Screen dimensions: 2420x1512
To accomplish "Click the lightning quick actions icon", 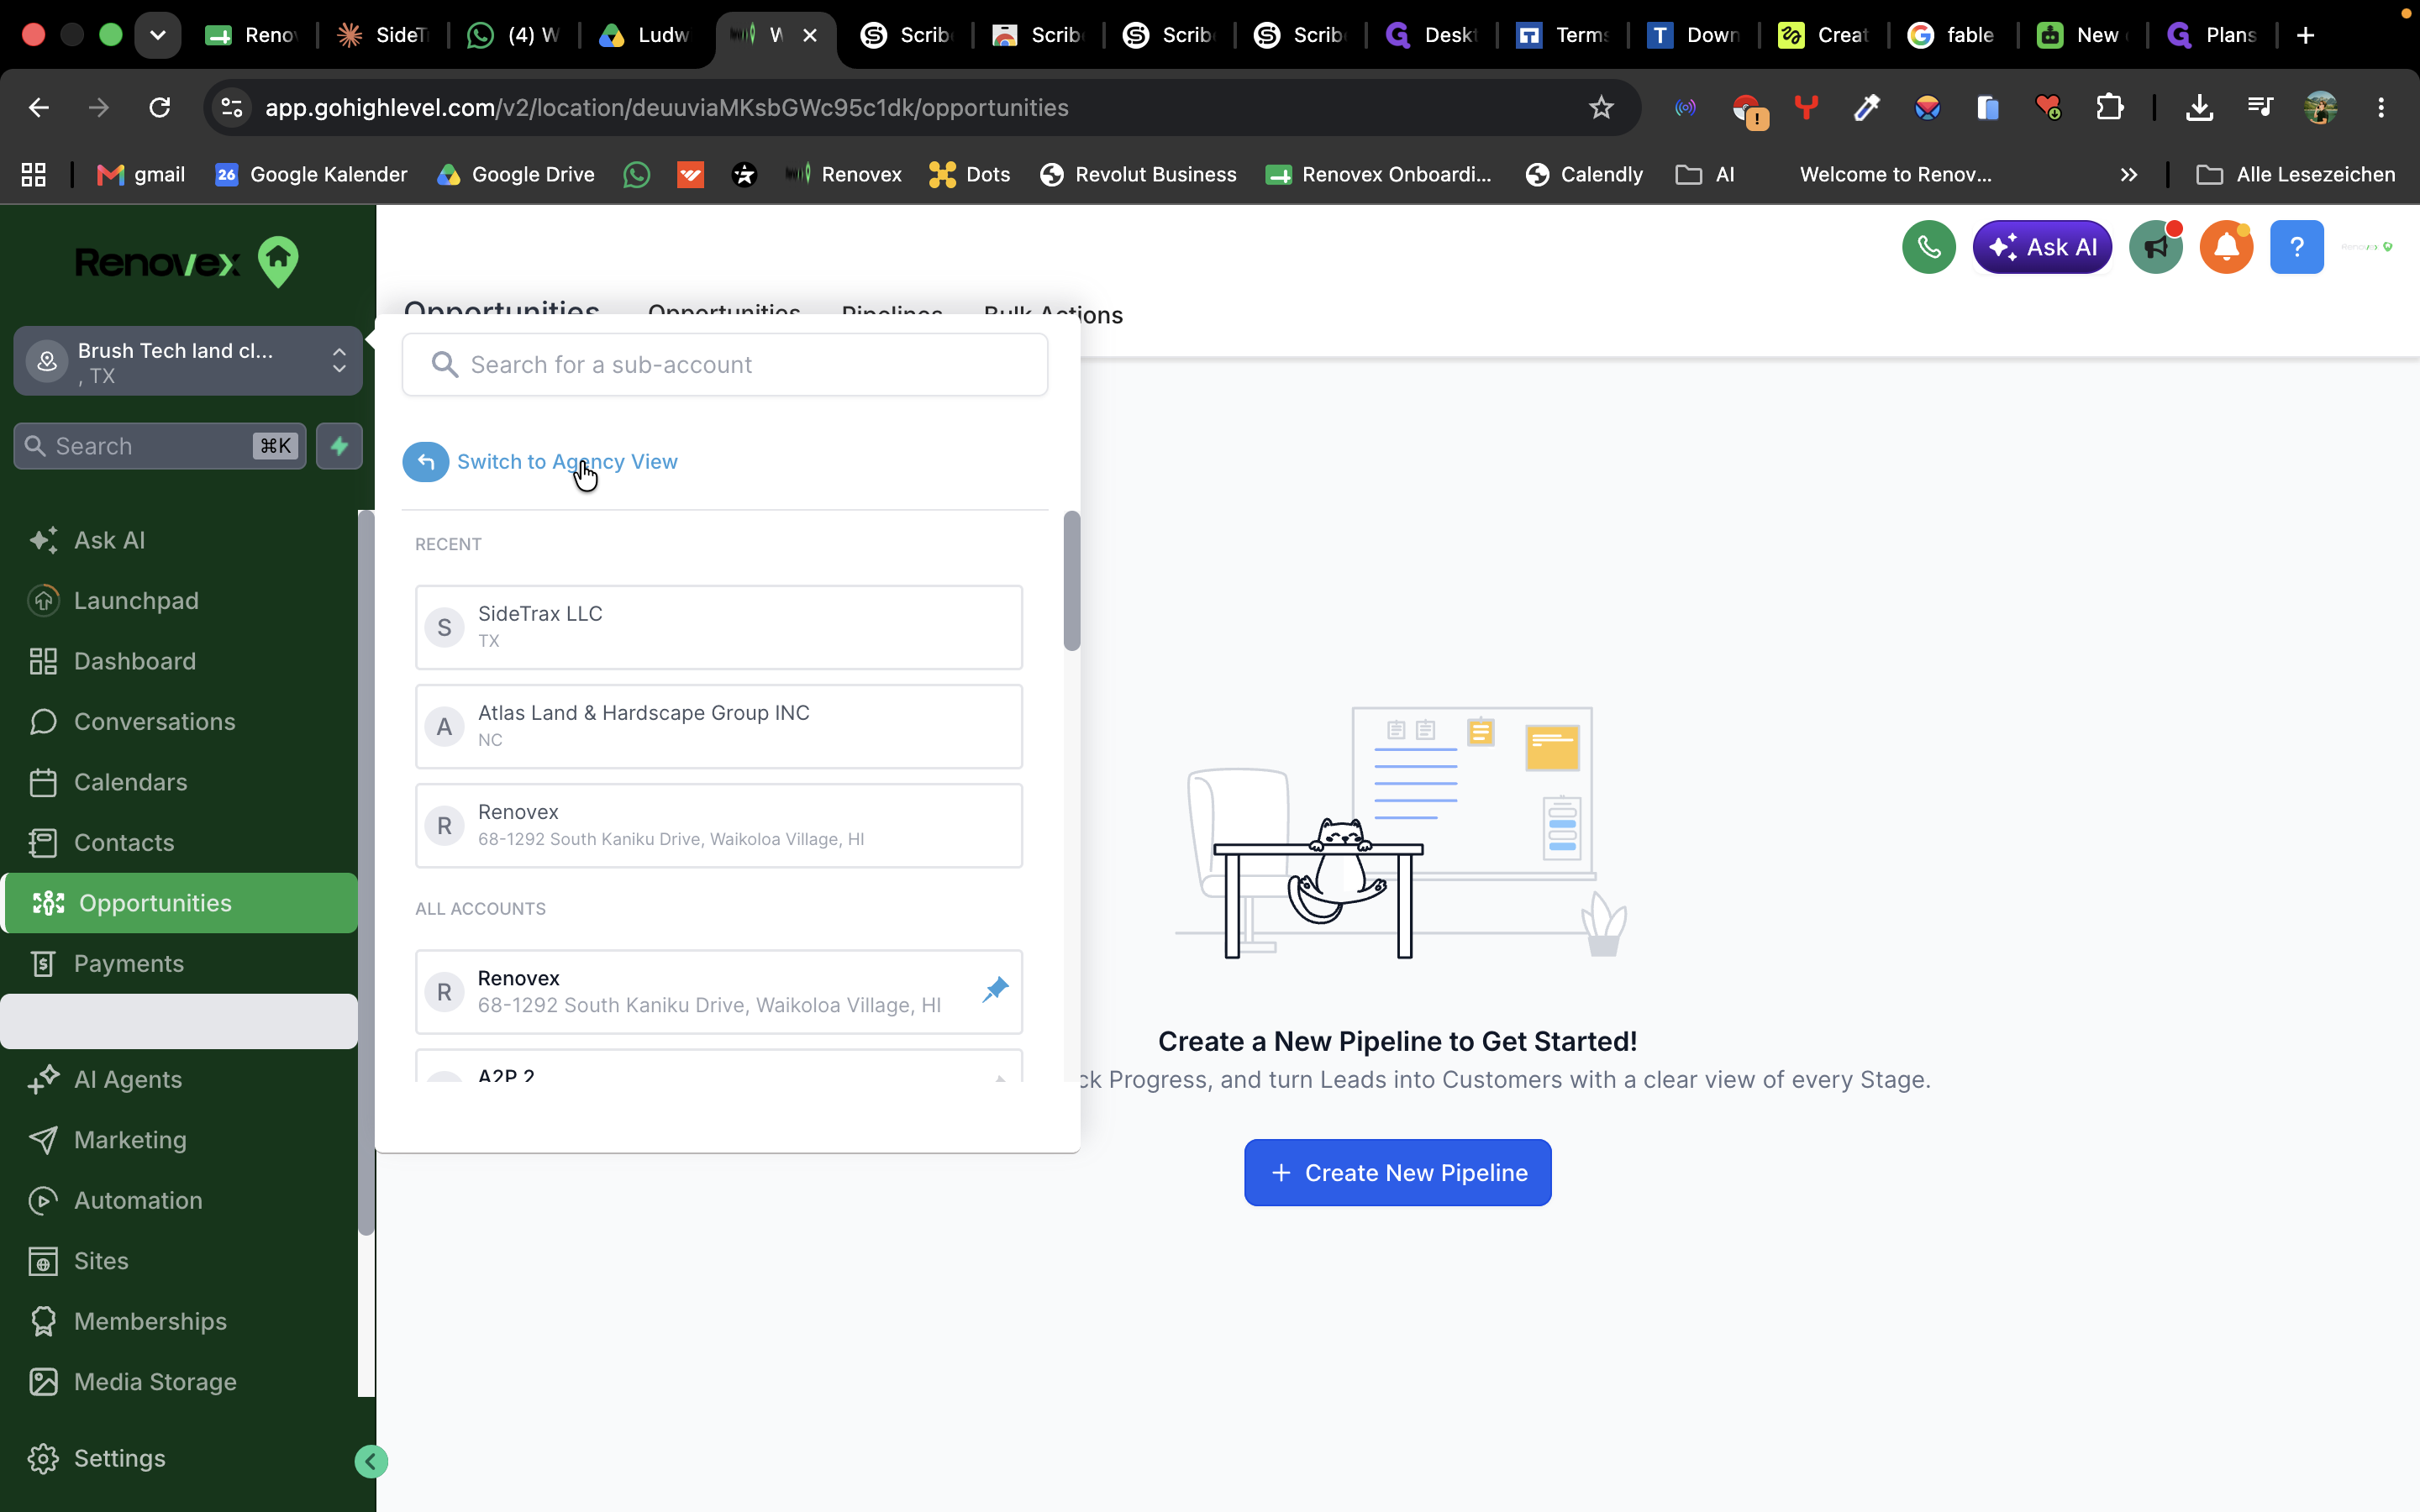I will pyautogui.click(x=339, y=446).
